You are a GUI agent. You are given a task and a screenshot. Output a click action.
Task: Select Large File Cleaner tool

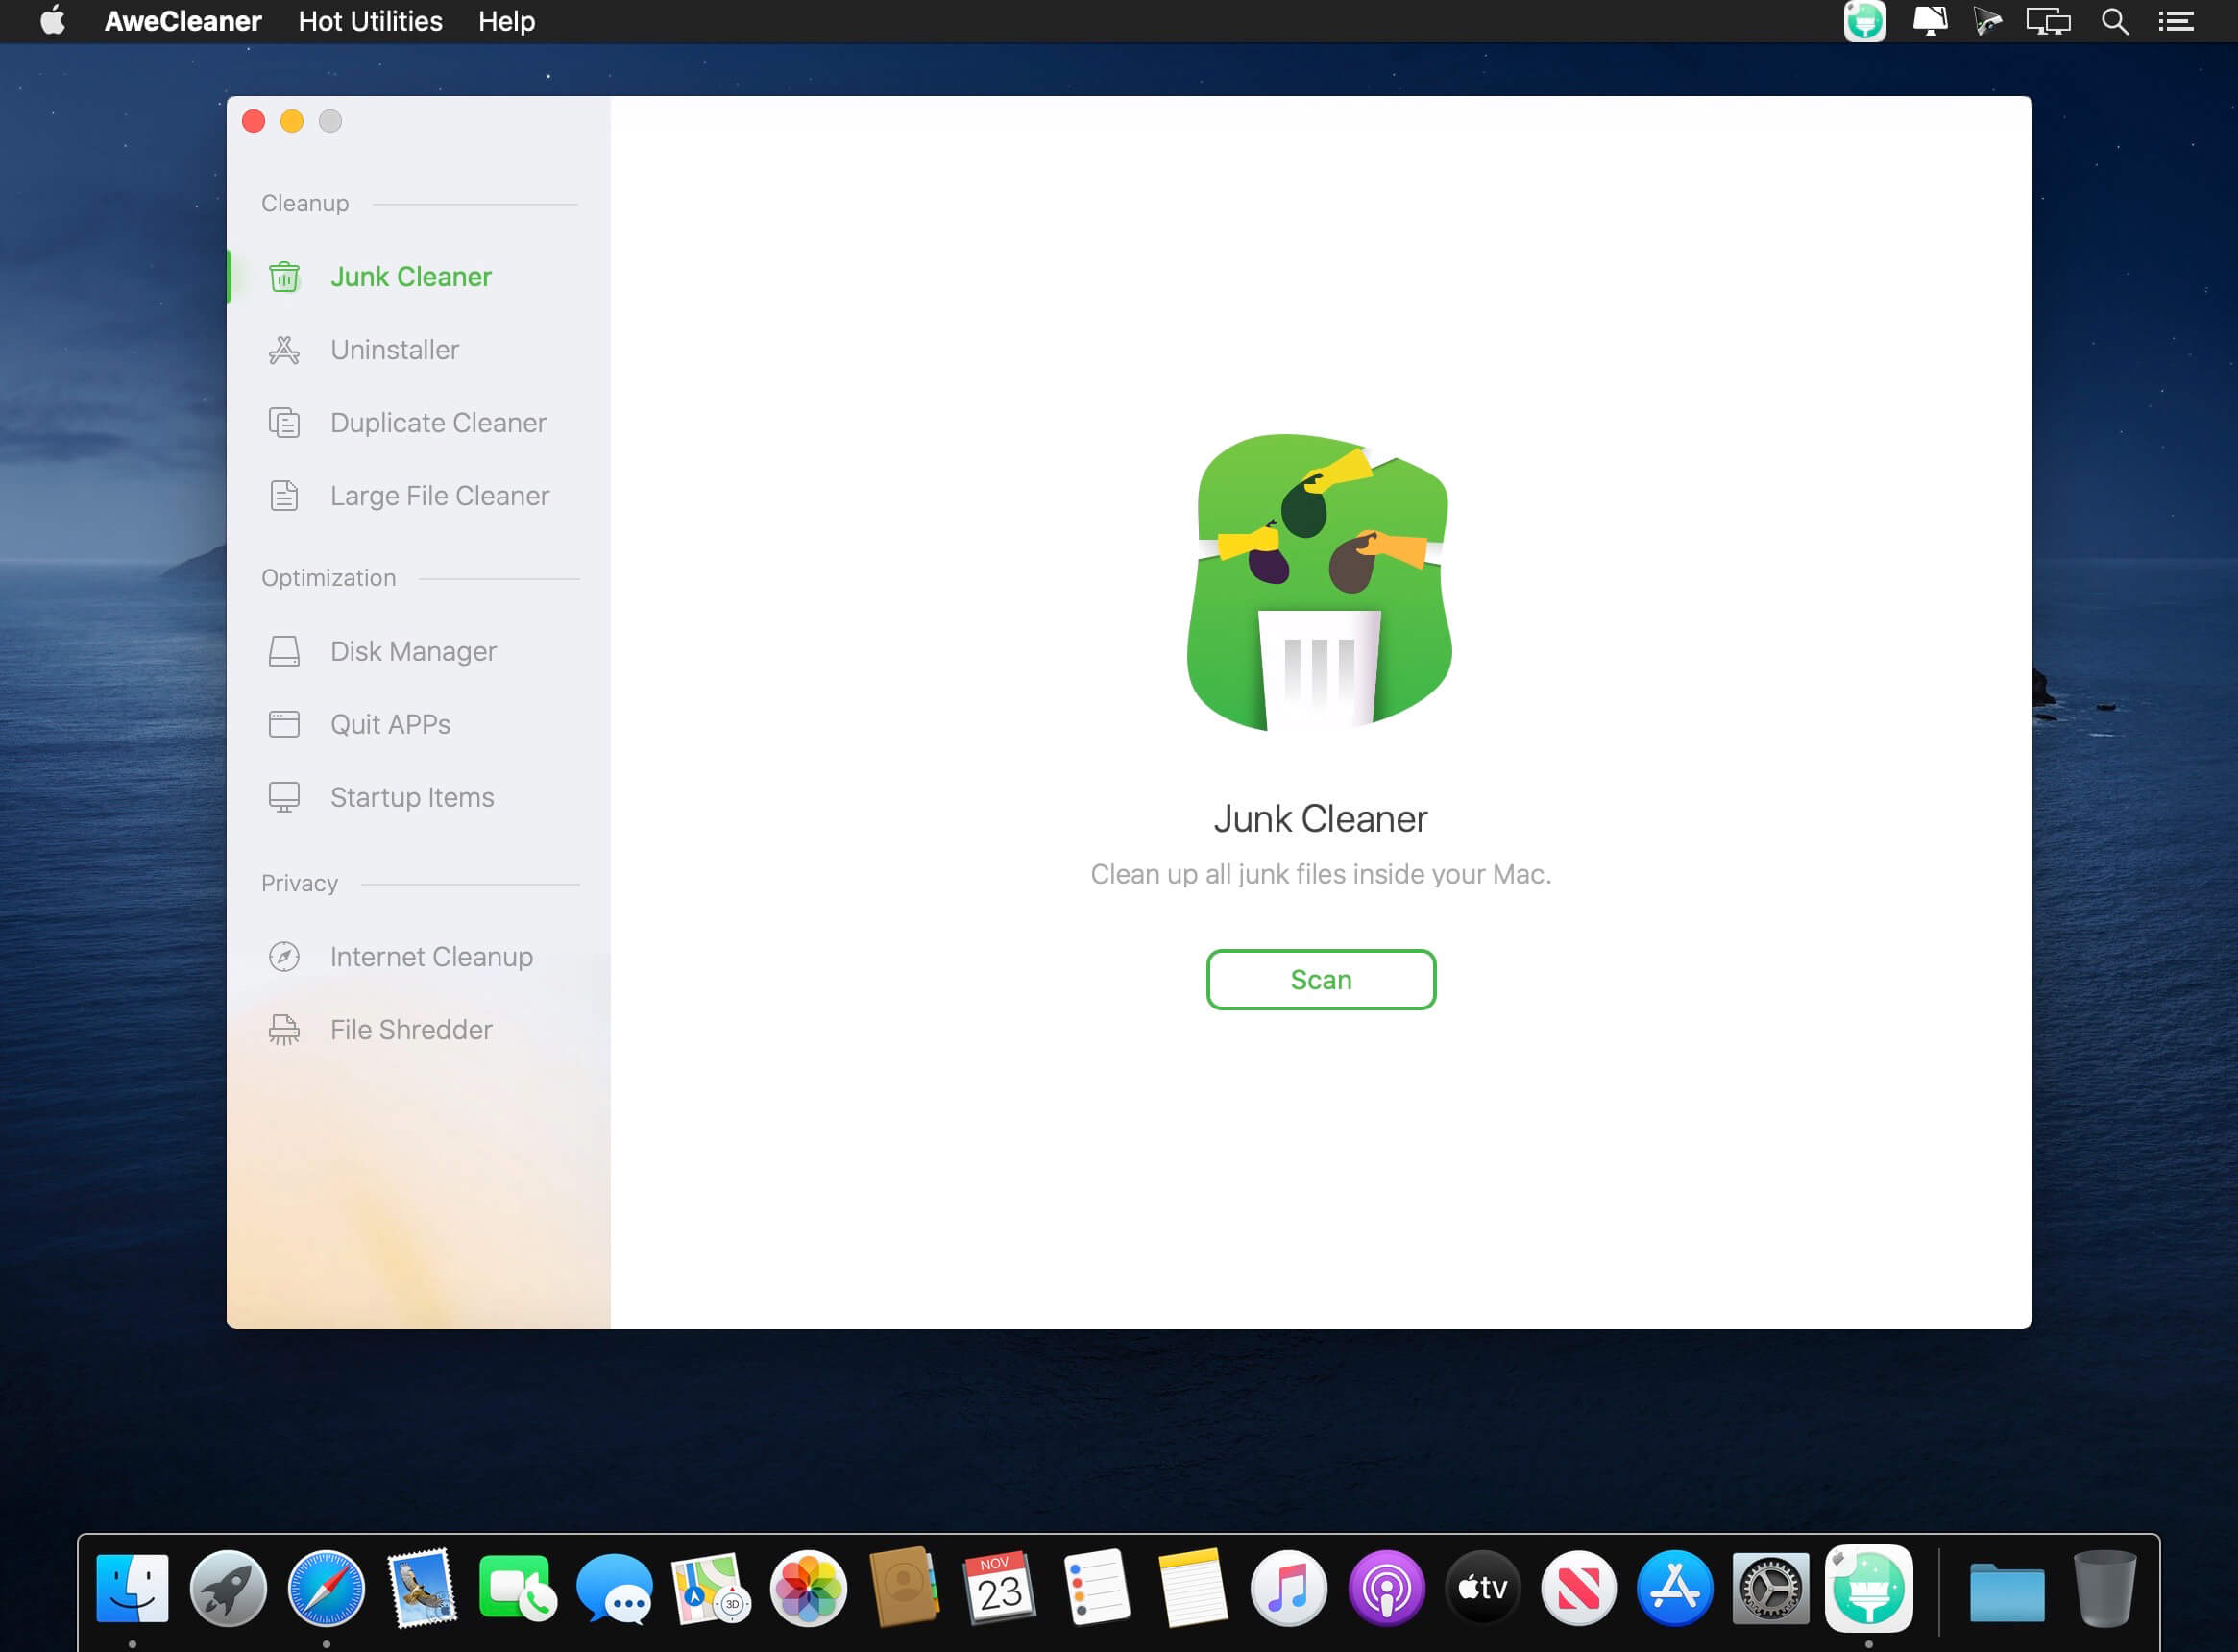pos(441,495)
